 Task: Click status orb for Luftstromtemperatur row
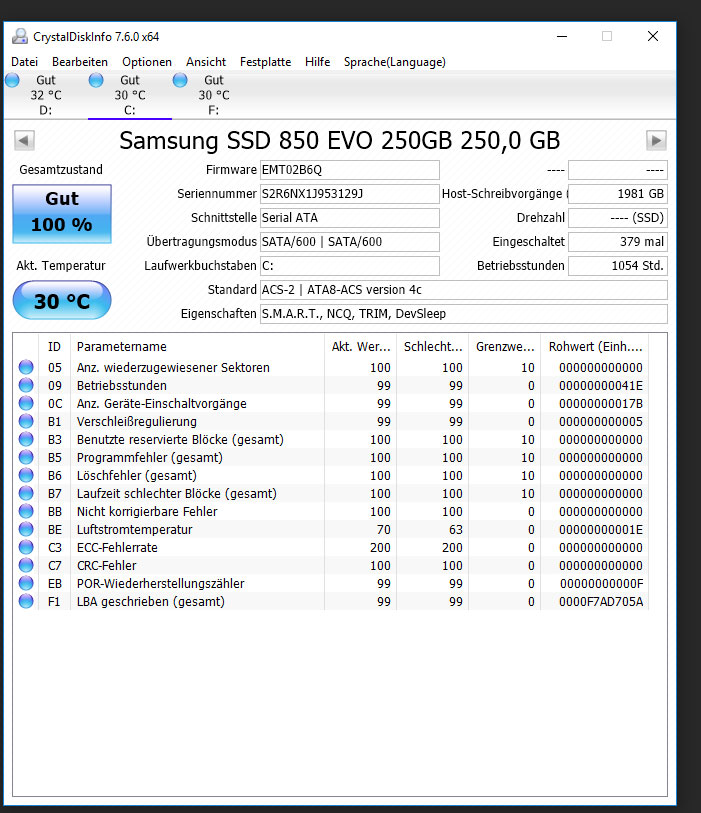pyautogui.click(x=26, y=529)
